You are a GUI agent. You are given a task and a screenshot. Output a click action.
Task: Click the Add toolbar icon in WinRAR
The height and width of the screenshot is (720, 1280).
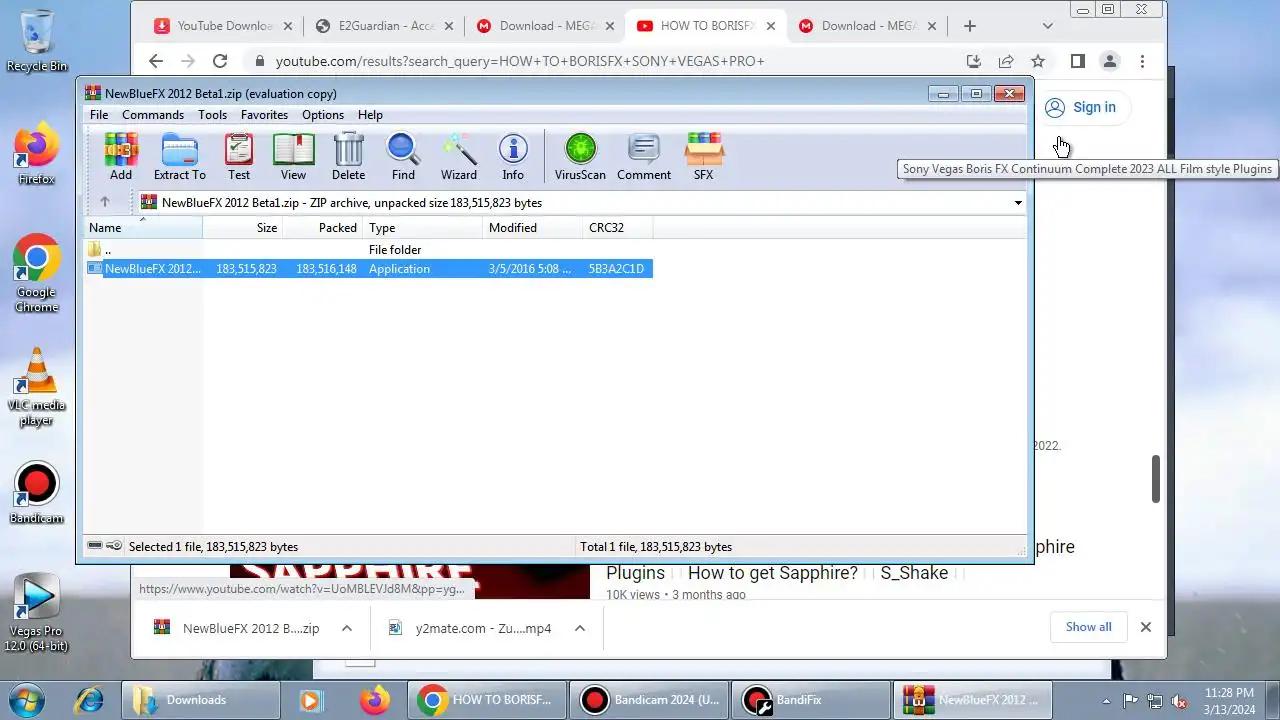[x=121, y=157]
